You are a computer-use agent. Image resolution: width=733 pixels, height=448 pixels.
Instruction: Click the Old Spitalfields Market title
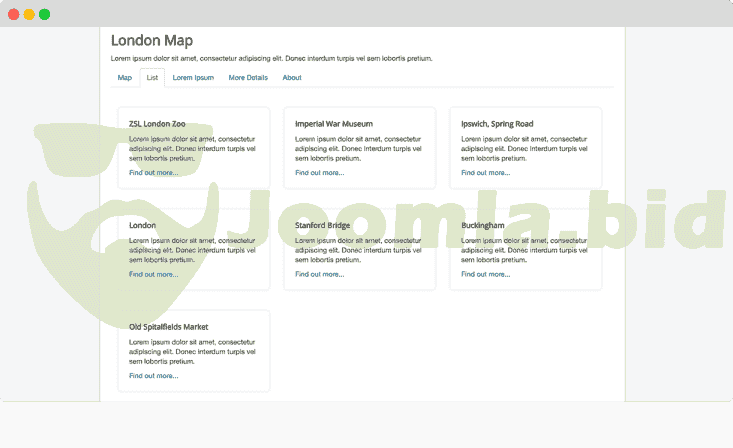(169, 327)
